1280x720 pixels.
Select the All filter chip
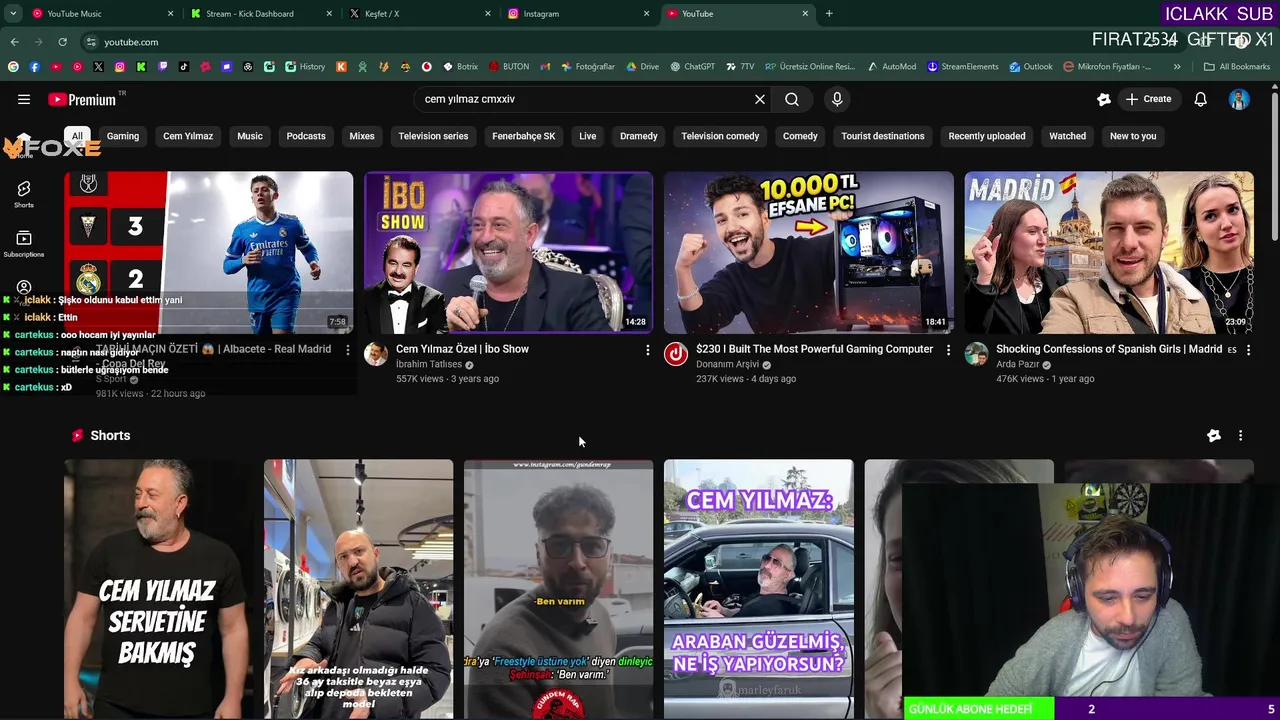tap(77, 136)
